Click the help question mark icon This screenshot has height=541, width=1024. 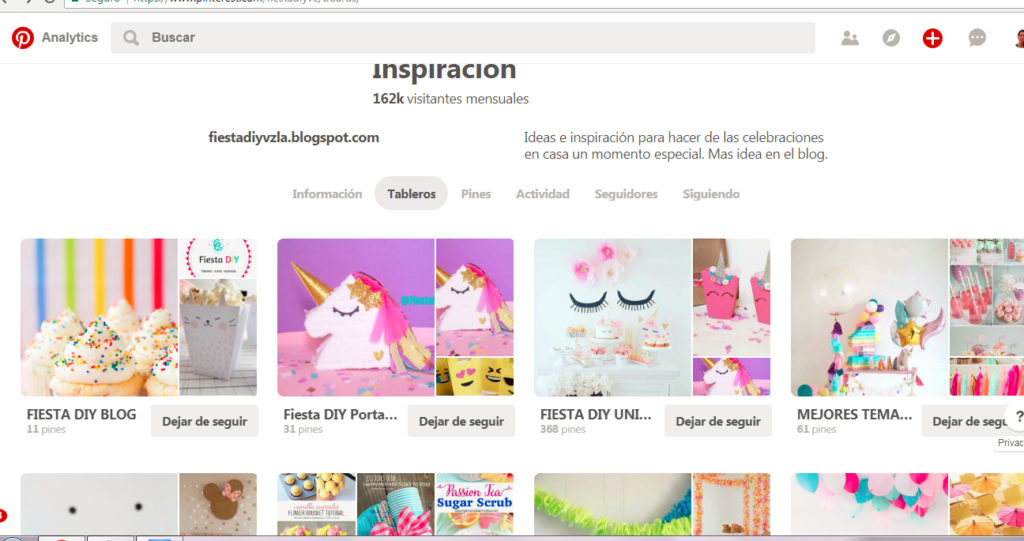tap(1018, 417)
